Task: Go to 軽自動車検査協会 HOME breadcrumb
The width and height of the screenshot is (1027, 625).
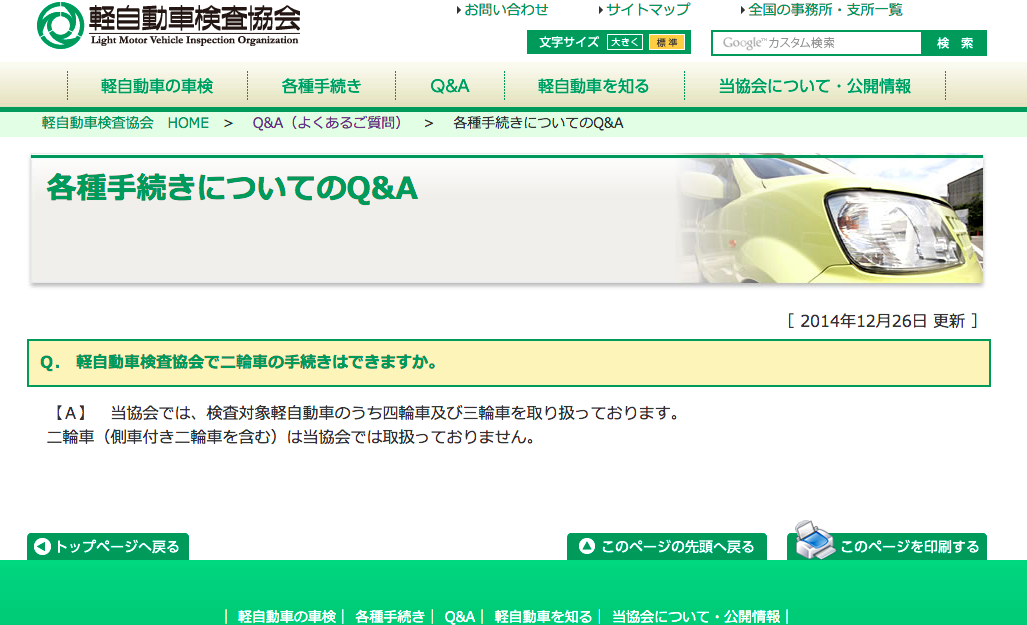Action: click(x=125, y=123)
